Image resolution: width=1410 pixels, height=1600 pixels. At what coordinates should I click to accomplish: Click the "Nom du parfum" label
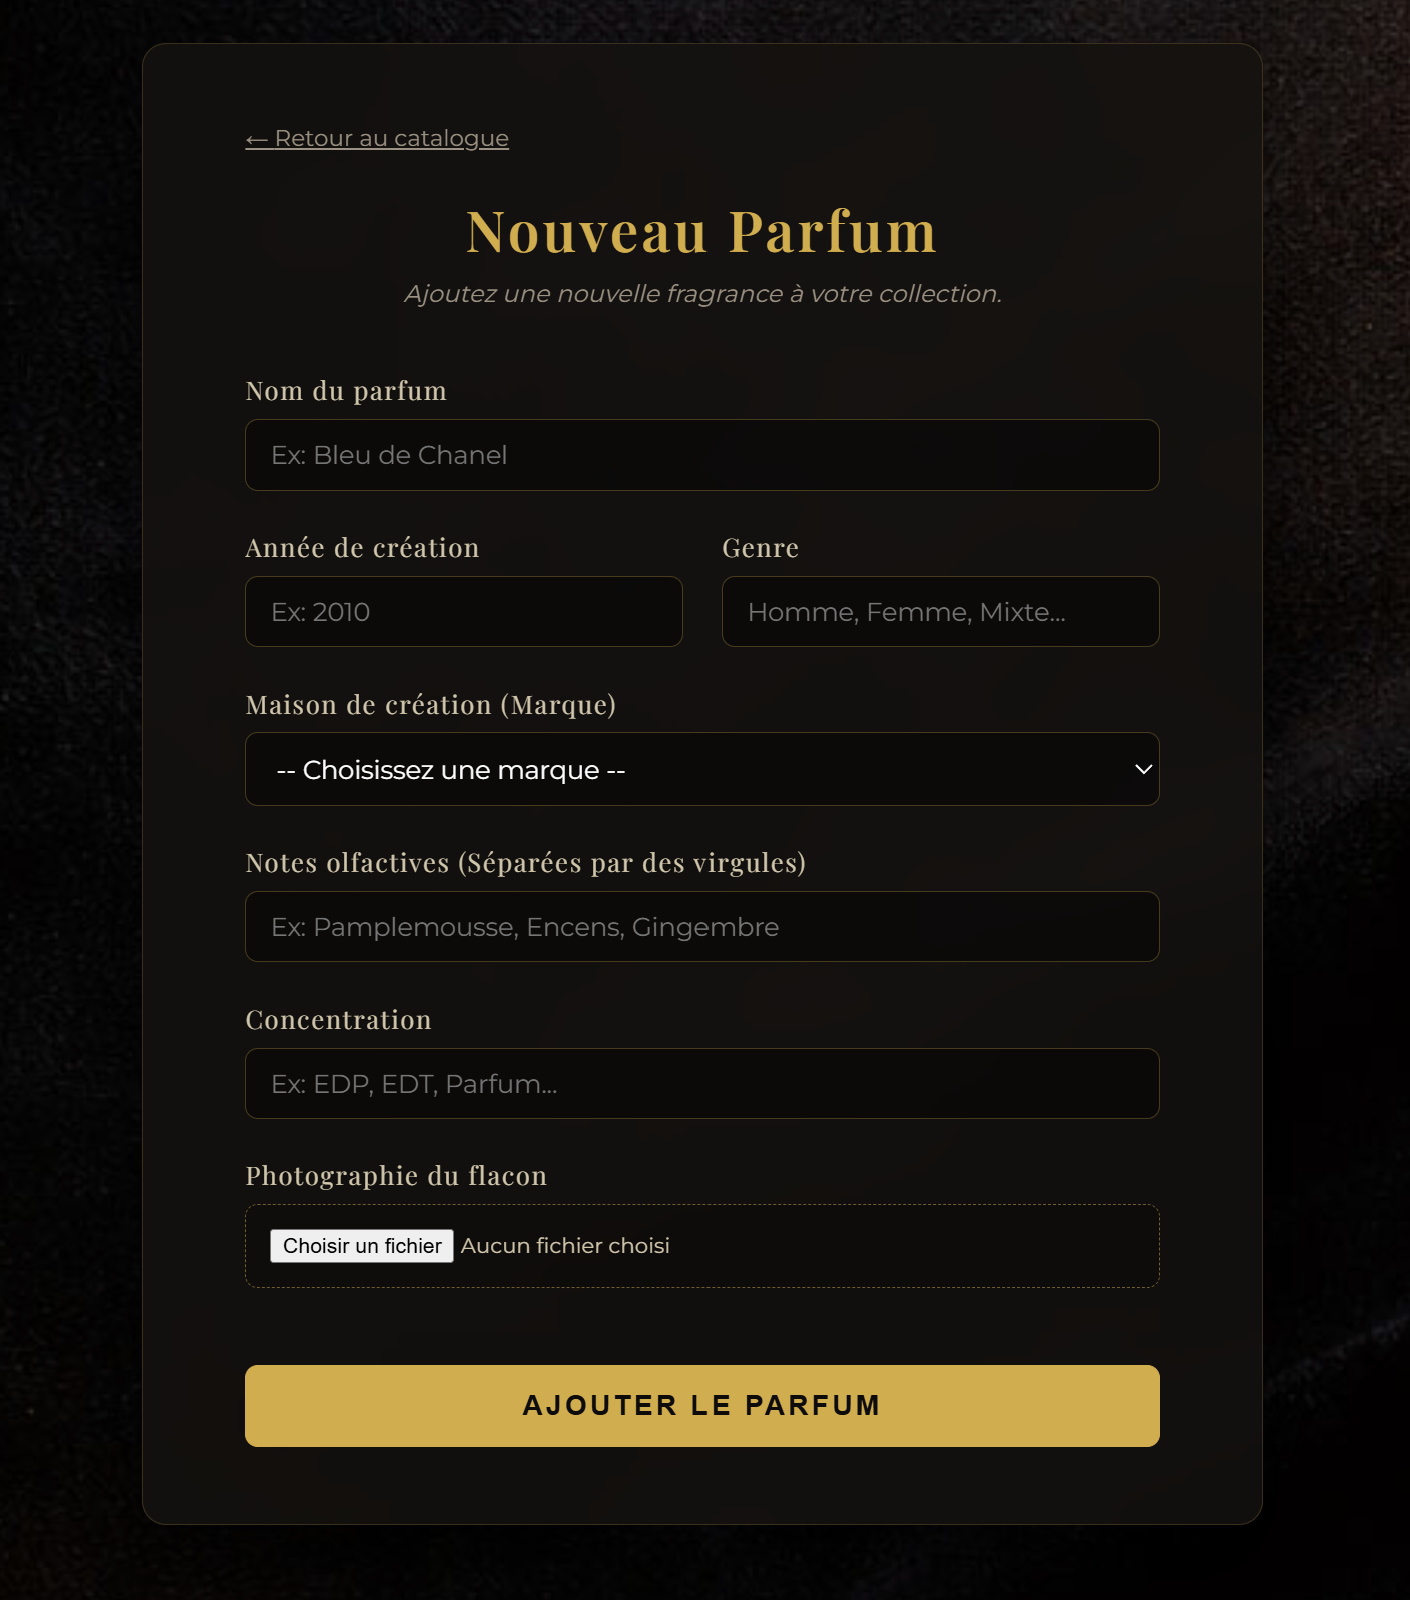pos(346,391)
